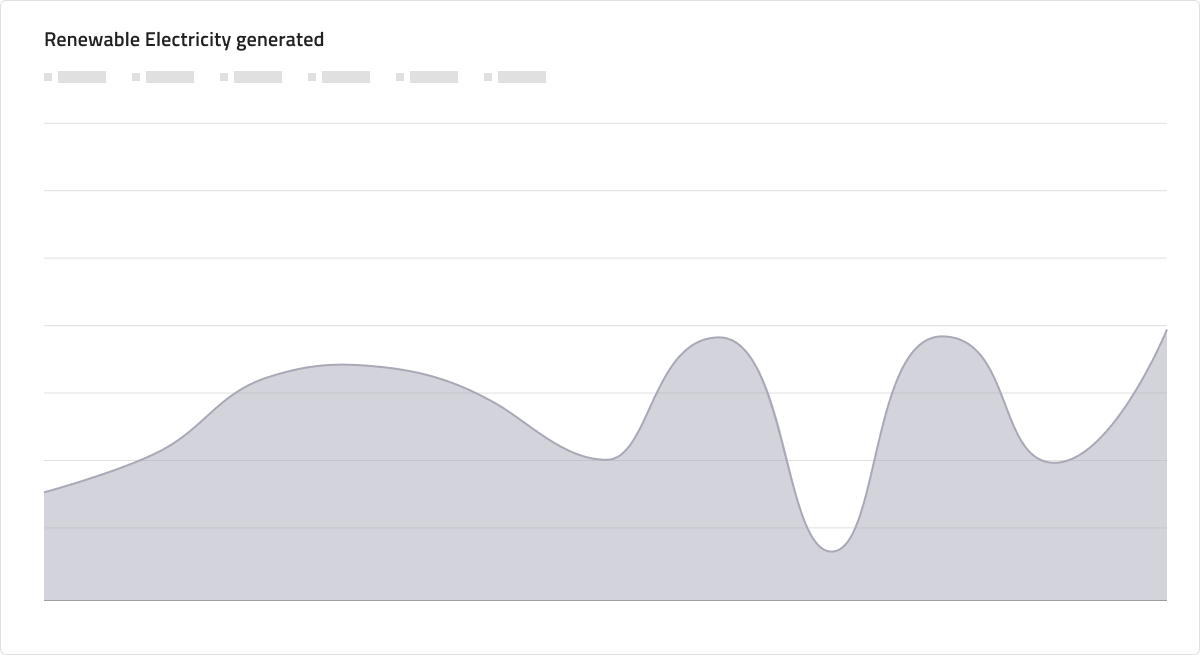Click the fifth legend placeholder square
Screen dimensions: 1200x655
(x=400, y=77)
